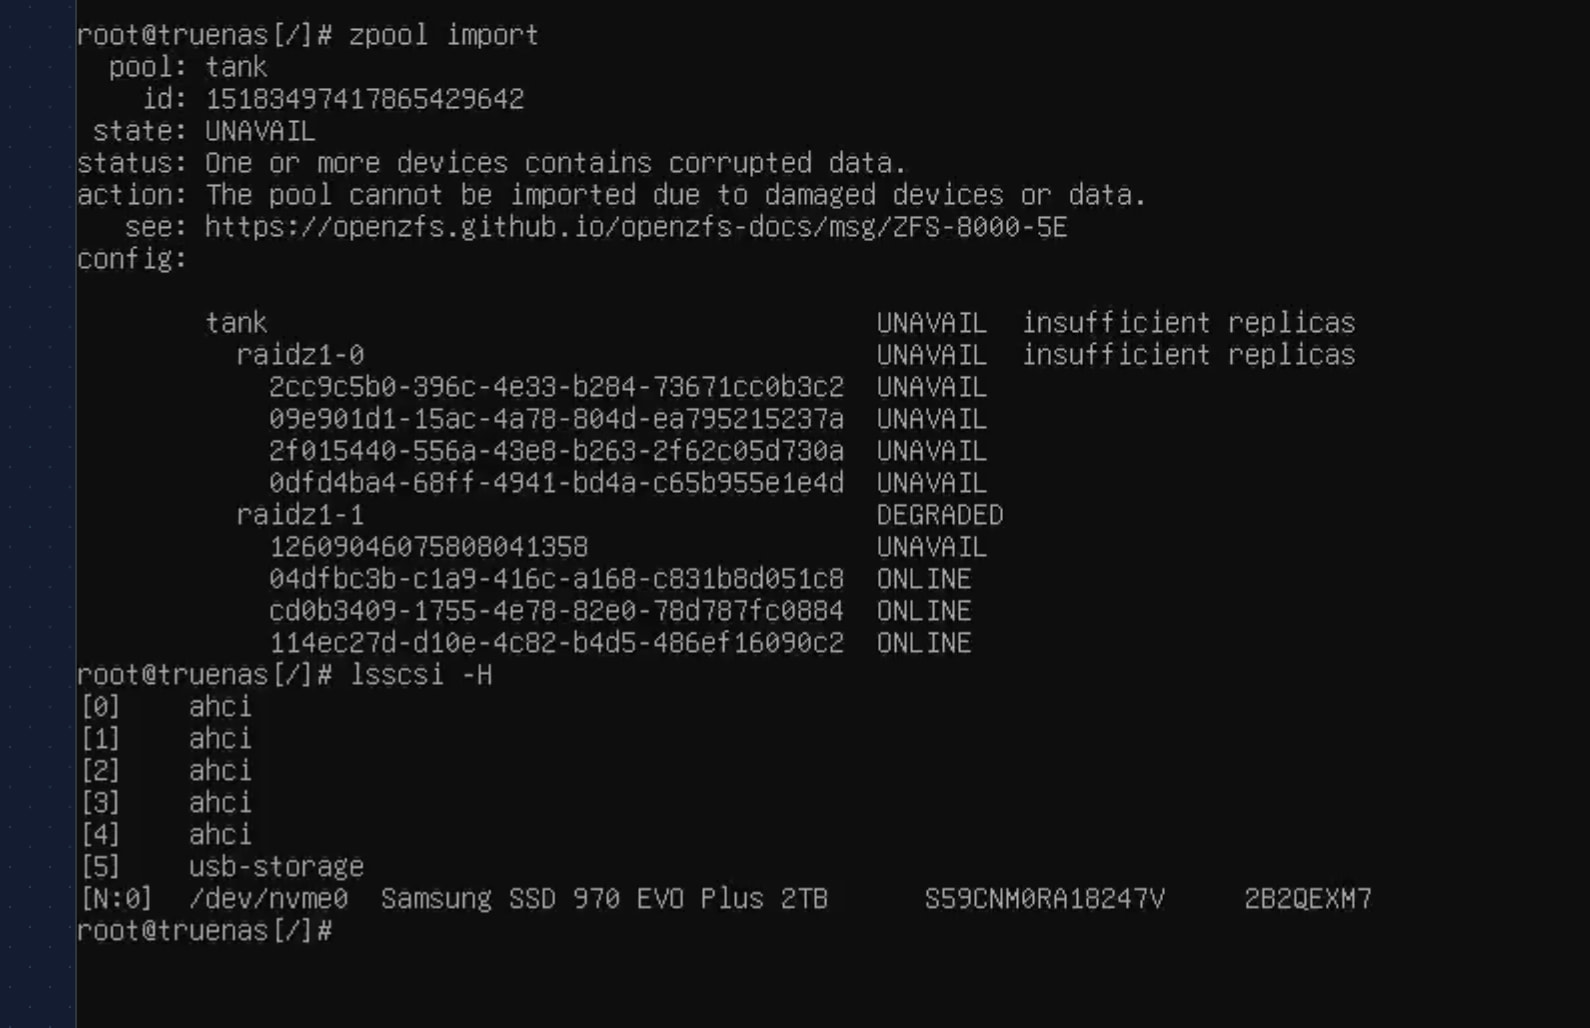Click the raidz1-1 vdev name
This screenshot has width=1590, height=1028.
pos(300,515)
